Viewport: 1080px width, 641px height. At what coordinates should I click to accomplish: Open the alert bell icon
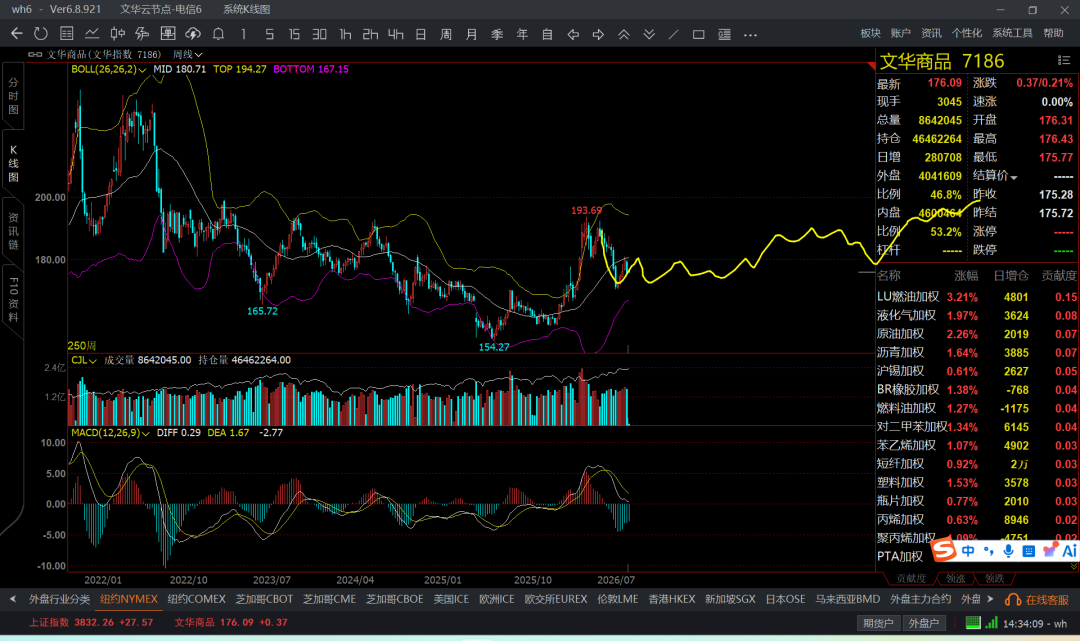(x=218, y=34)
